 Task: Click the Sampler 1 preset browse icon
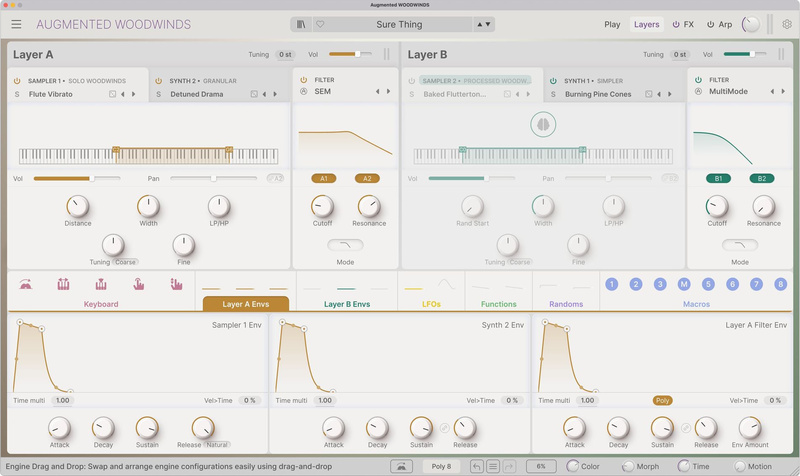coord(112,94)
